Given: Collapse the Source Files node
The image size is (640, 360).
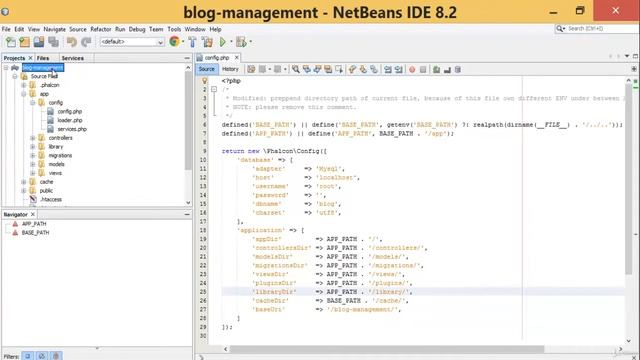Looking at the screenshot, I should [x=15, y=76].
